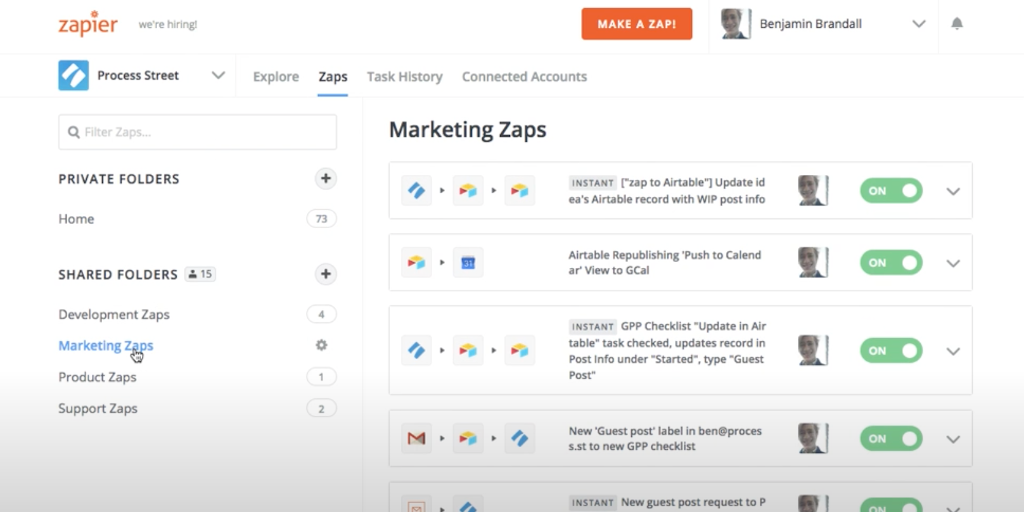Add a new shared folder
The height and width of the screenshot is (512, 1024).
point(325,274)
